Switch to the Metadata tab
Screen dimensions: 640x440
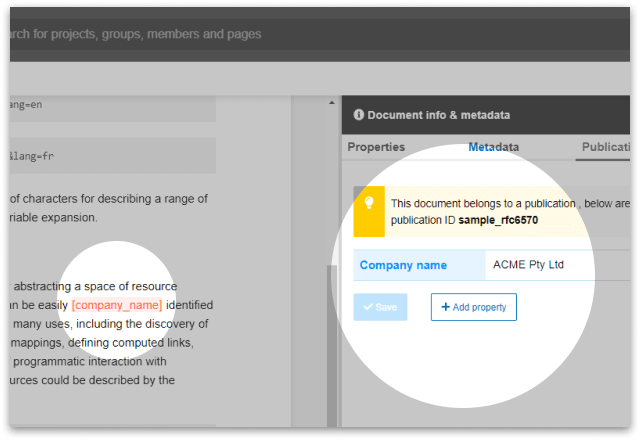click(x=493, y=147)
